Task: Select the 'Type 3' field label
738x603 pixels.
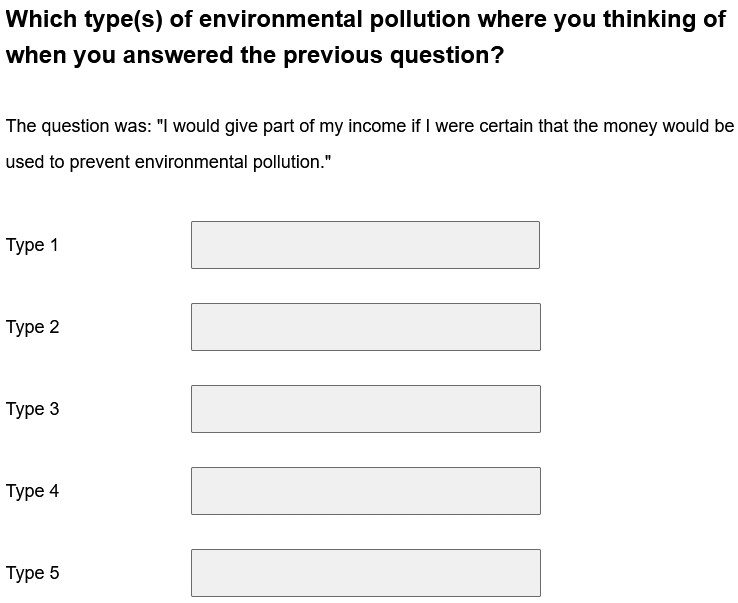Action: (32, 409)
